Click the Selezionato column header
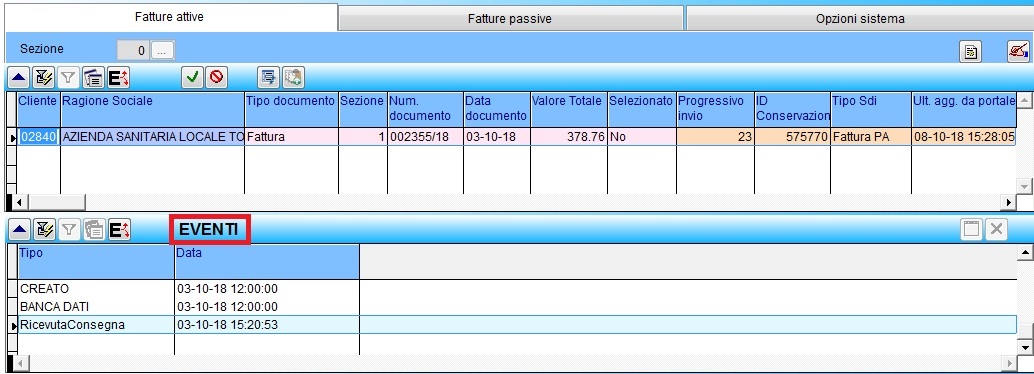 [x=642, y=109]
